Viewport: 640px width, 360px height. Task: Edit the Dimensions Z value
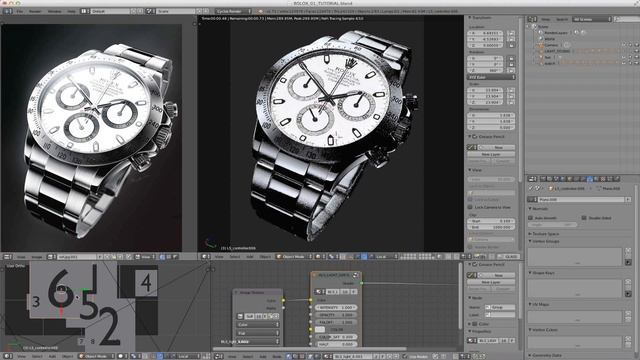click(x=491, y=128)
